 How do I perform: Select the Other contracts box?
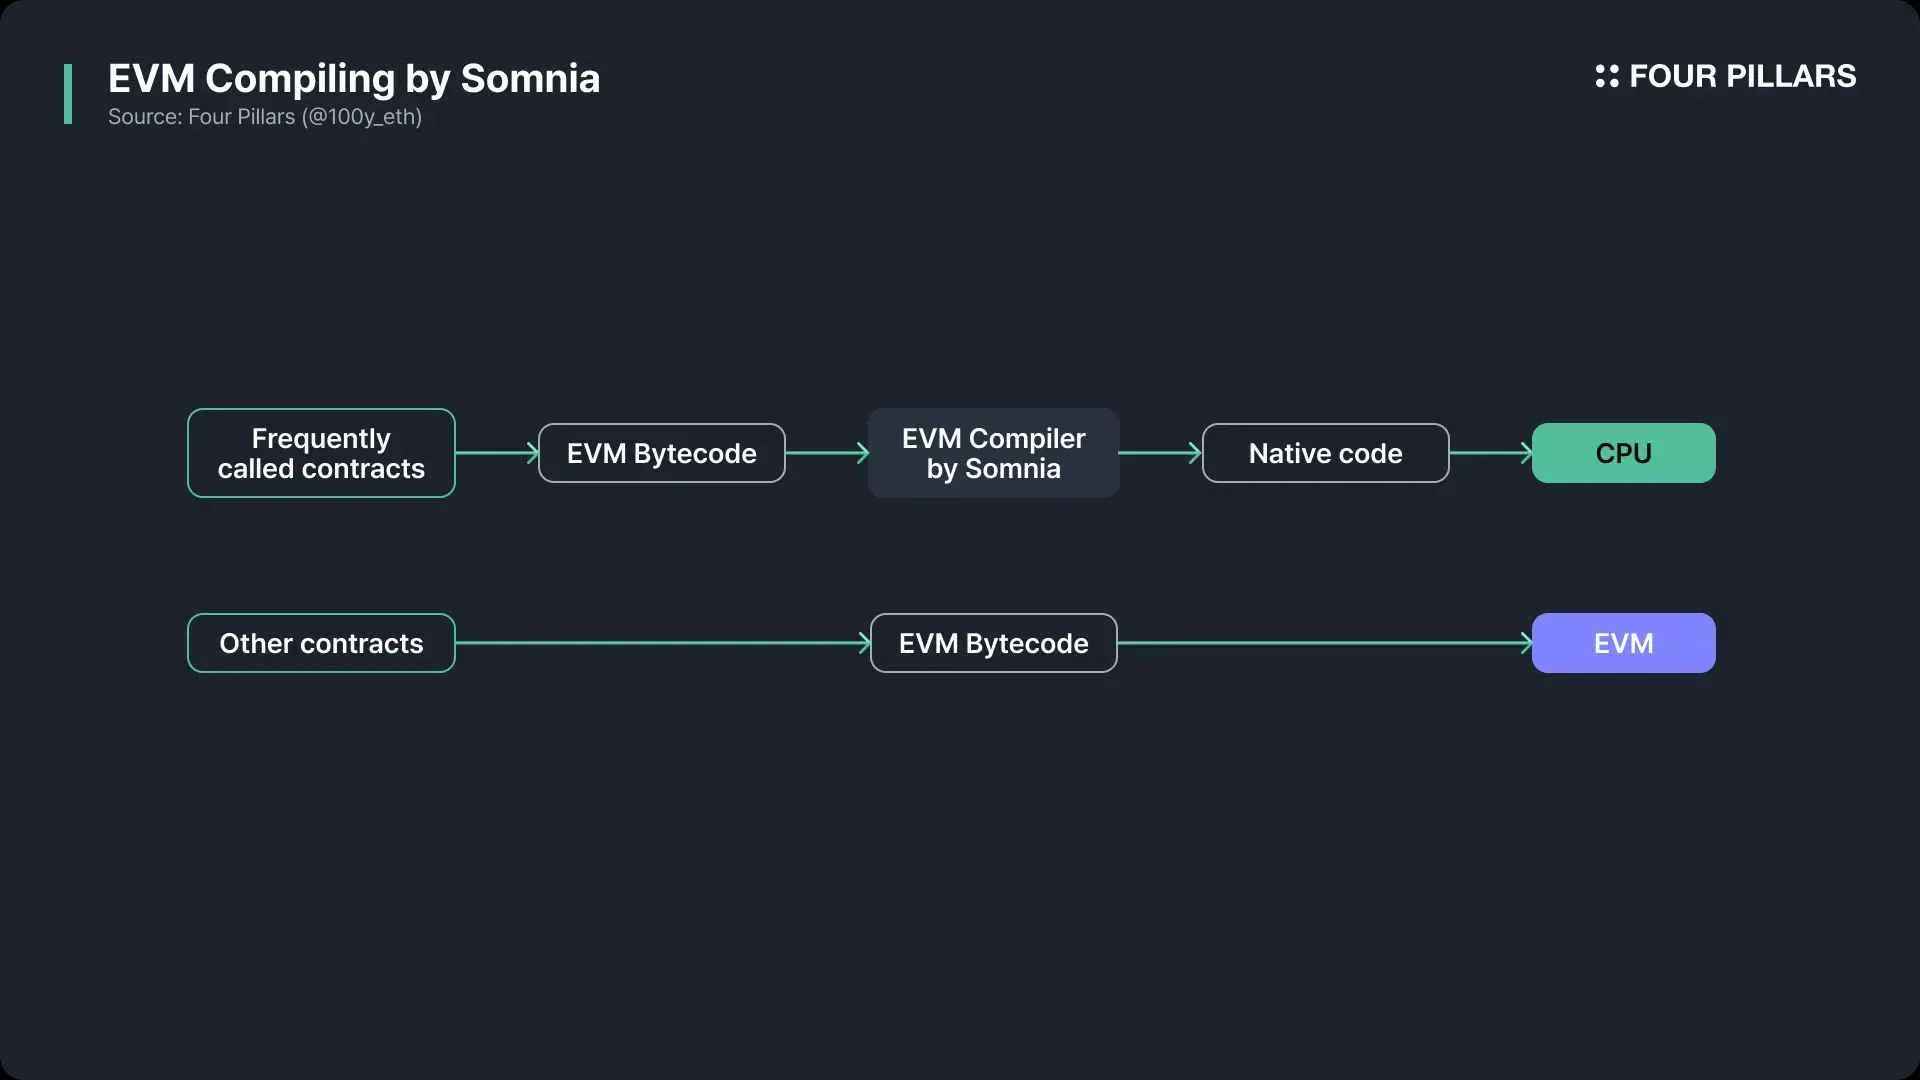coord(321,643)
